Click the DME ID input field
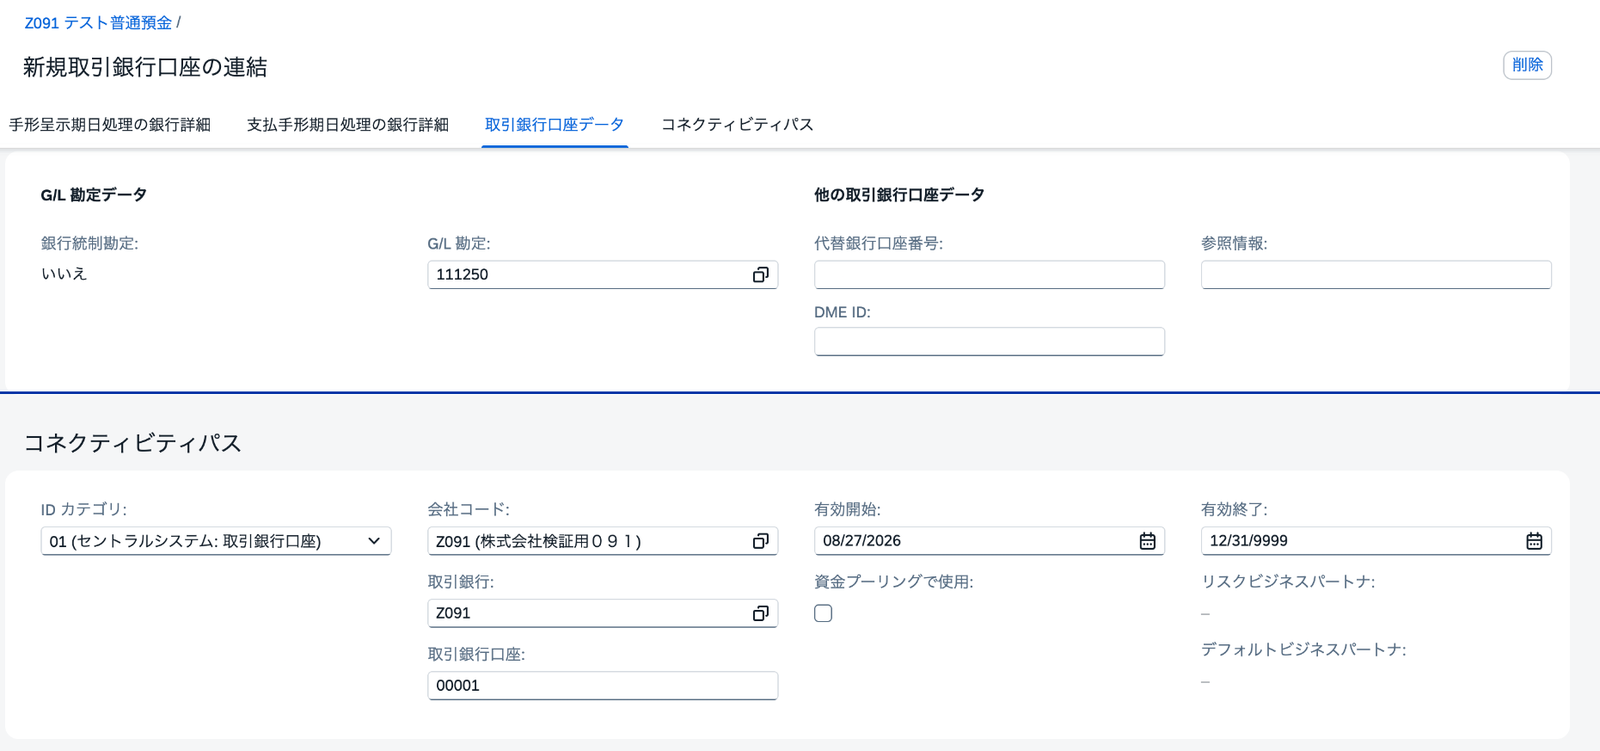 click(989, 341)
